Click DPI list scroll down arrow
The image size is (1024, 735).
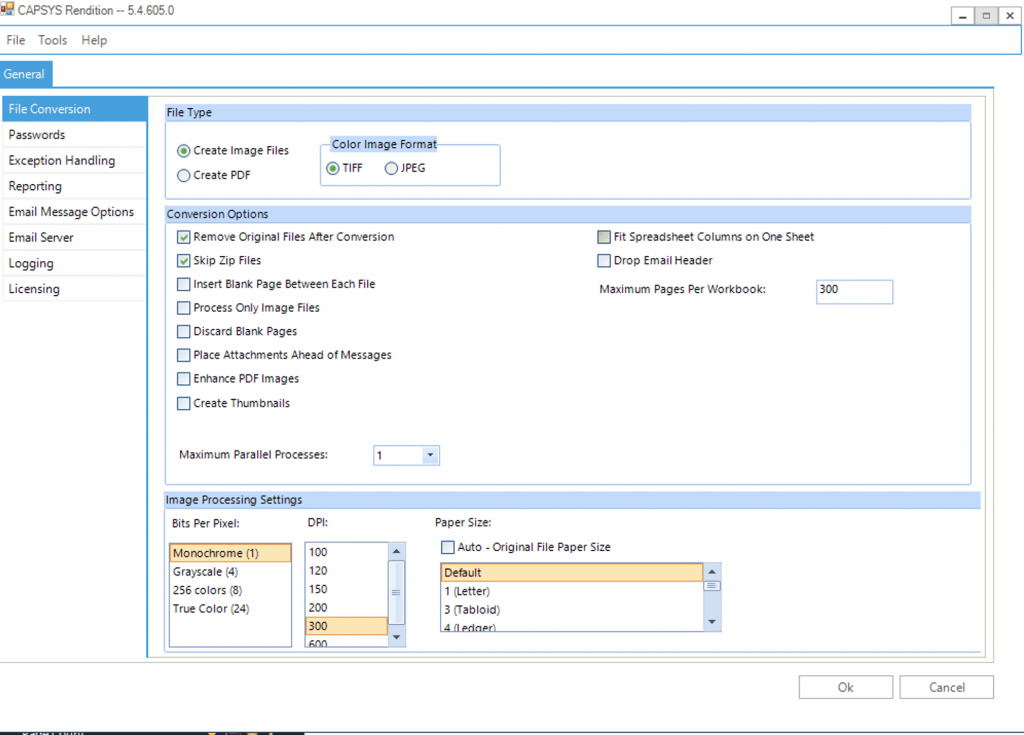[396, 637]
